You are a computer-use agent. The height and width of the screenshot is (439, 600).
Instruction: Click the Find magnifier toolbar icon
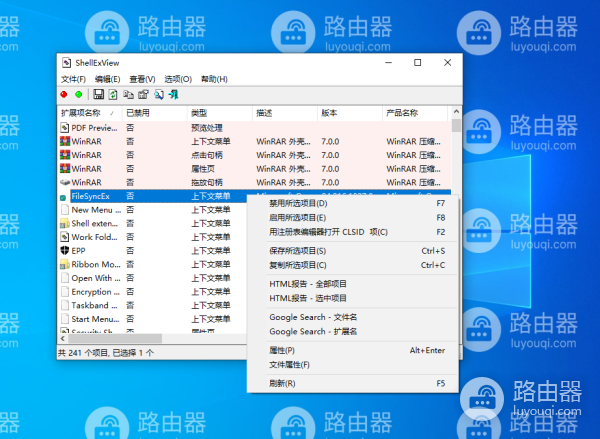pyautogui.click(x=158, y=94)
